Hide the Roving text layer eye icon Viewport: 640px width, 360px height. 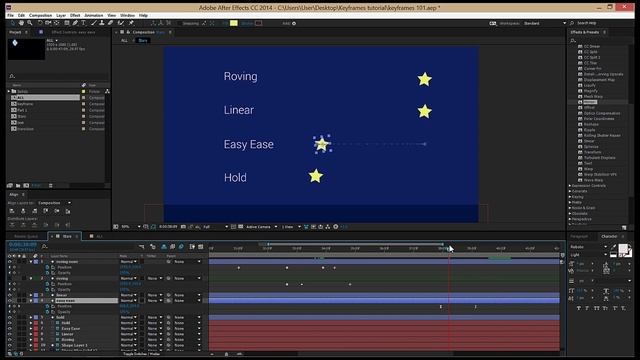[x=9, y=340]
